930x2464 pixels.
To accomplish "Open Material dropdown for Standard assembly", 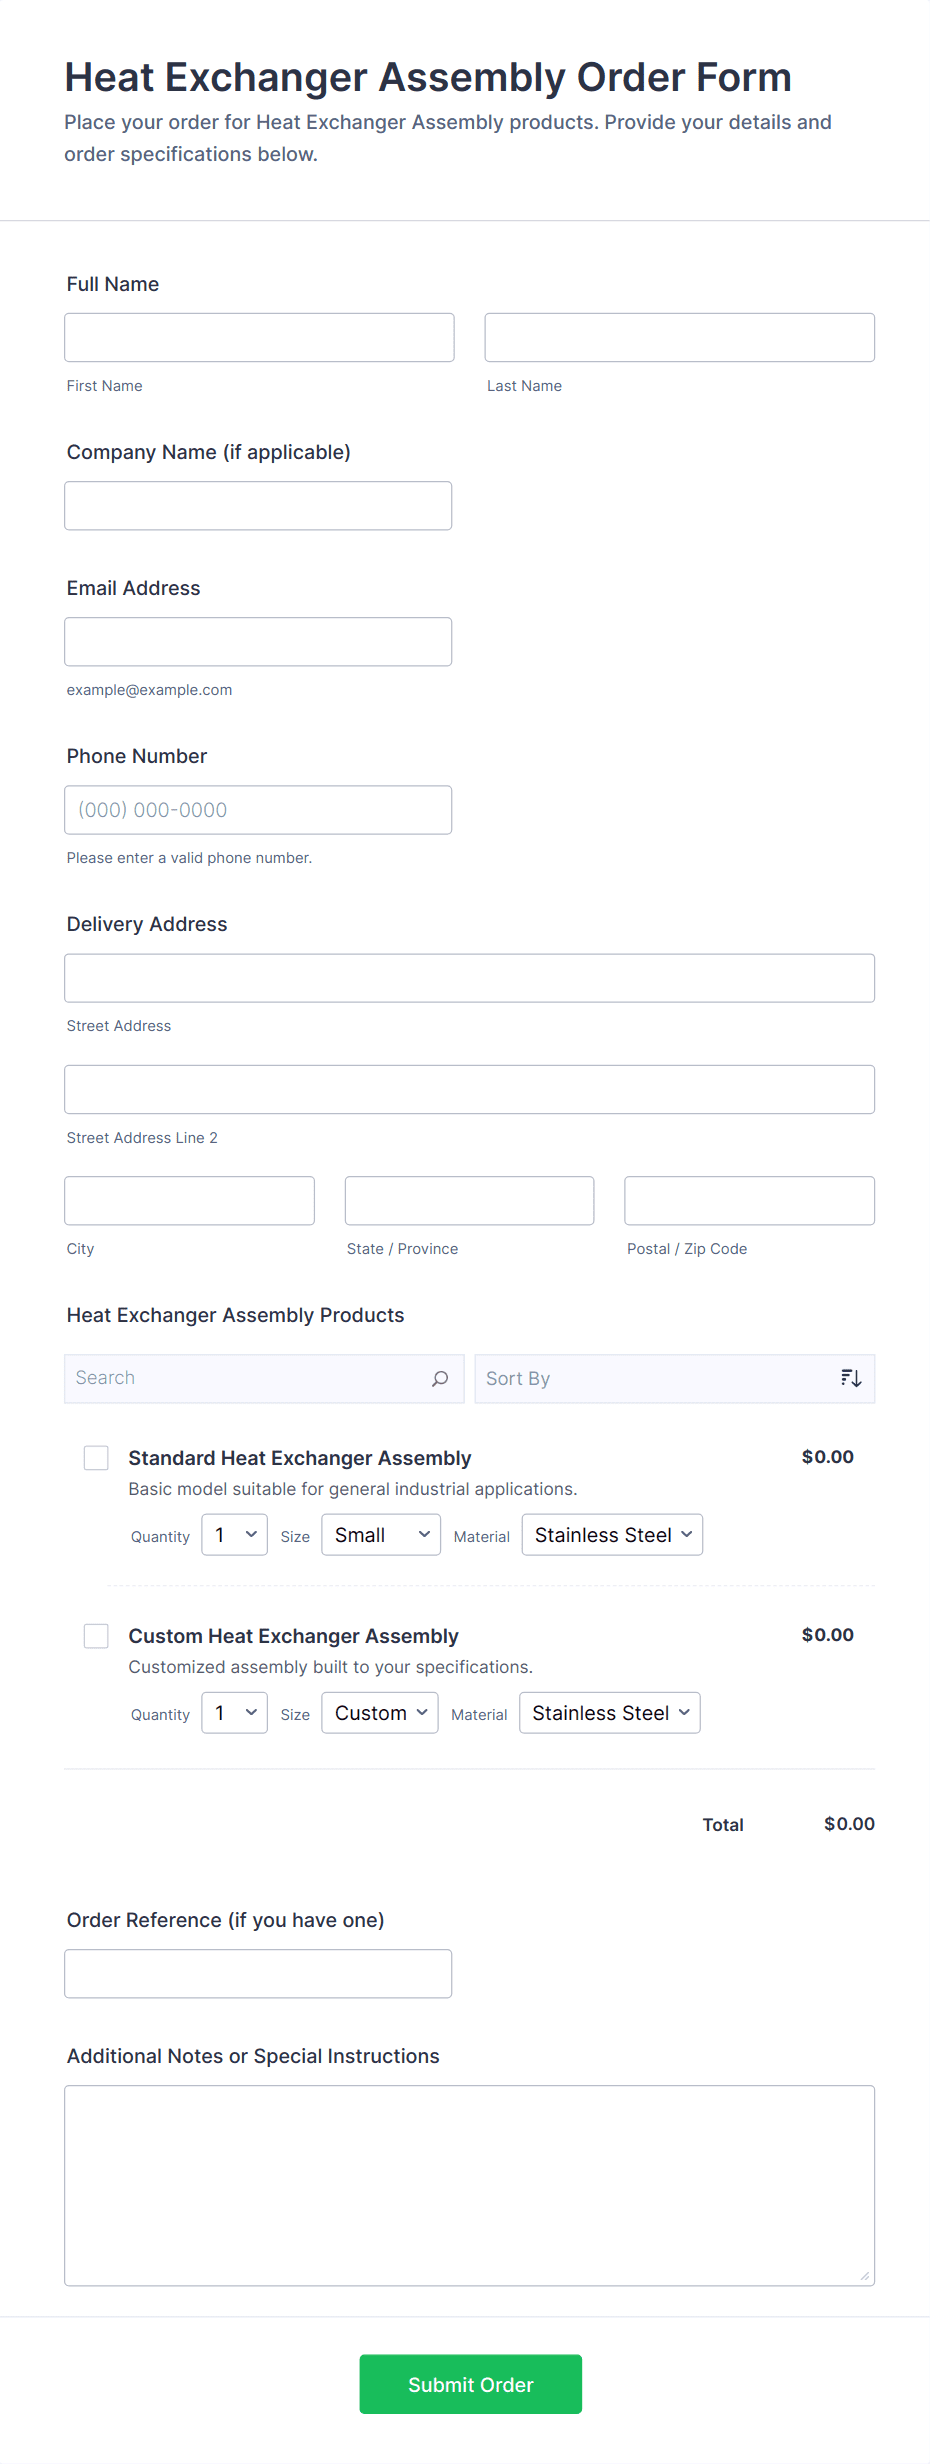I will pyautogui.click(x=612, y=1535).
